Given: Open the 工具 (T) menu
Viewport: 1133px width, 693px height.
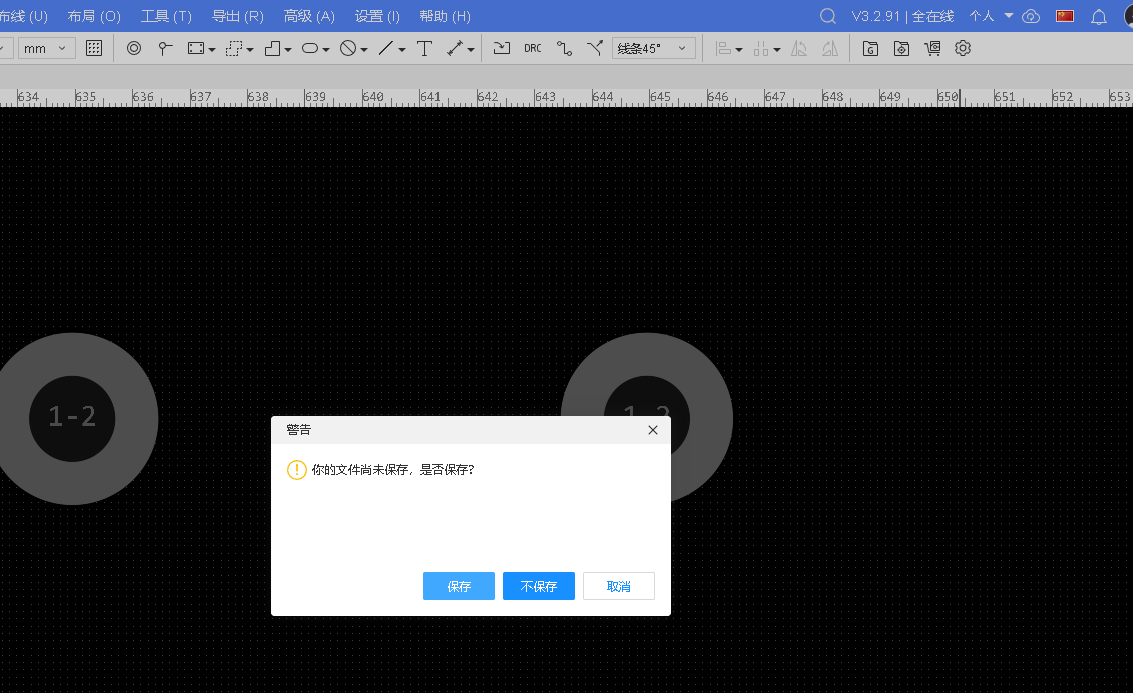Looking at the screenshot, I should [166, 16].
